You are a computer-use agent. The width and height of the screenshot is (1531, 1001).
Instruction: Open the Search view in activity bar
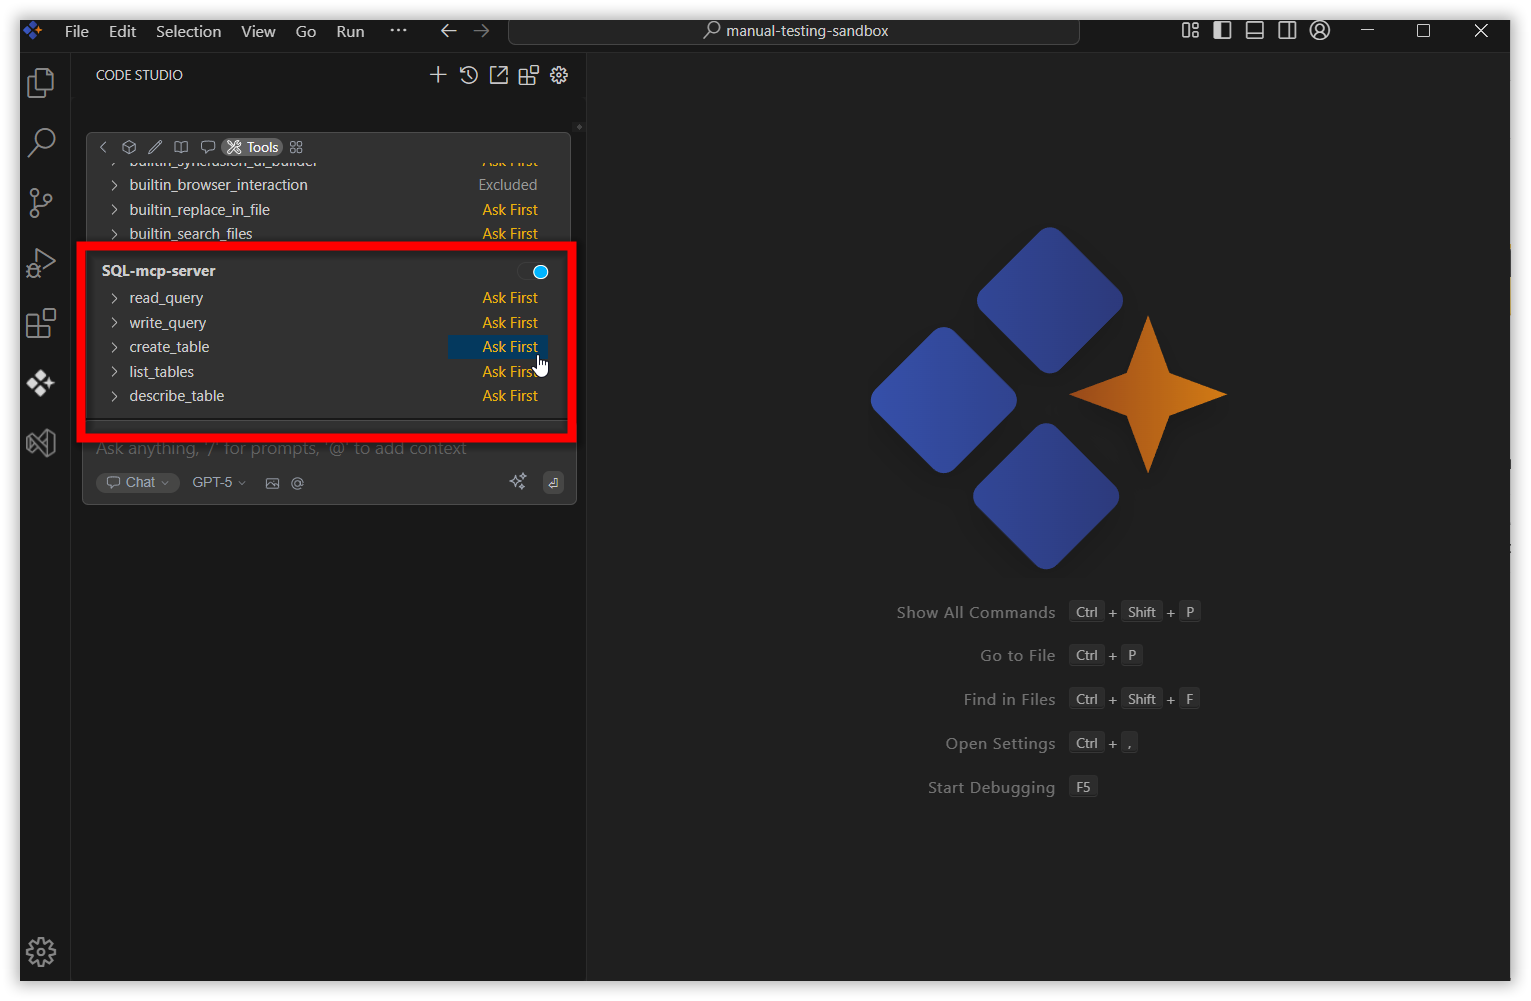(41, 142)
